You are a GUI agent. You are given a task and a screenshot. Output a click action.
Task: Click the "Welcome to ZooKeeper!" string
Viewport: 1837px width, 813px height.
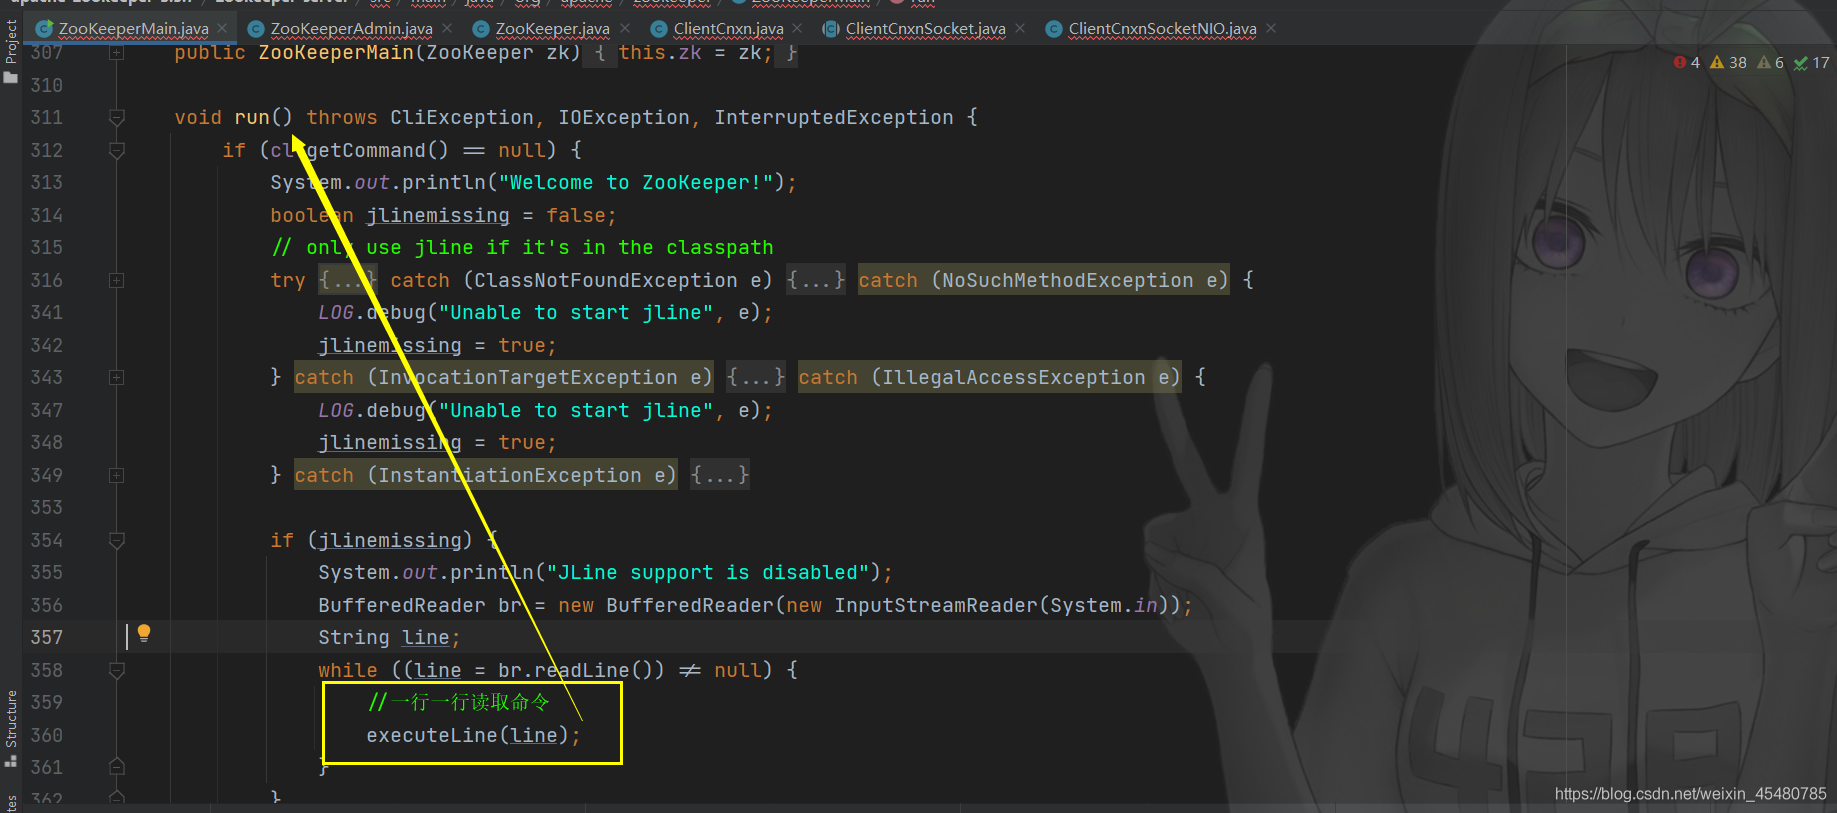(636, 183)
